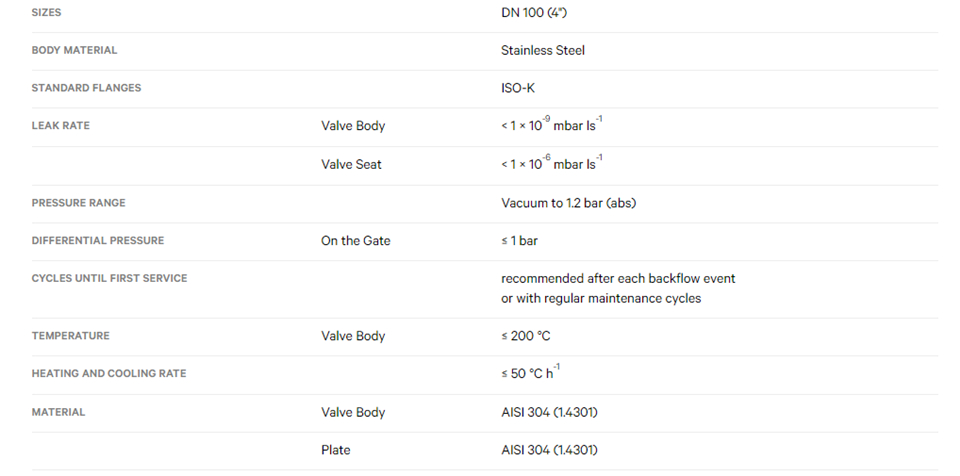Screen dimensions: 960x476
Task: Click the HEATING AND COOLING RATE label
Action: 109,374
